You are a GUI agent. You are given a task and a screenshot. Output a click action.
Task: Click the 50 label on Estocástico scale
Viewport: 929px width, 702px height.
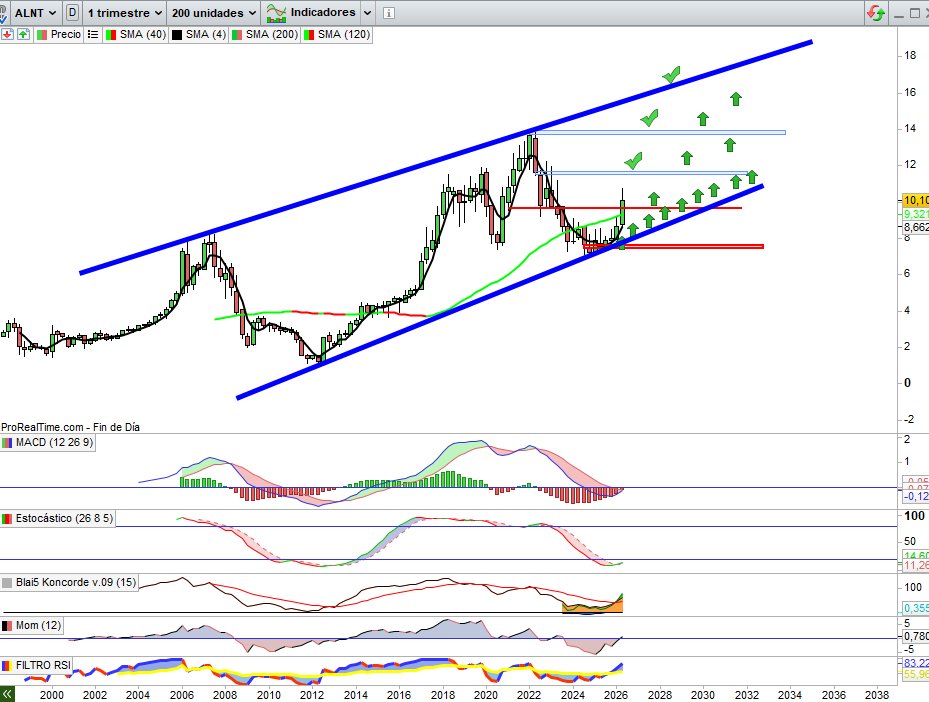pyautogui.click(x=910, y=541)
